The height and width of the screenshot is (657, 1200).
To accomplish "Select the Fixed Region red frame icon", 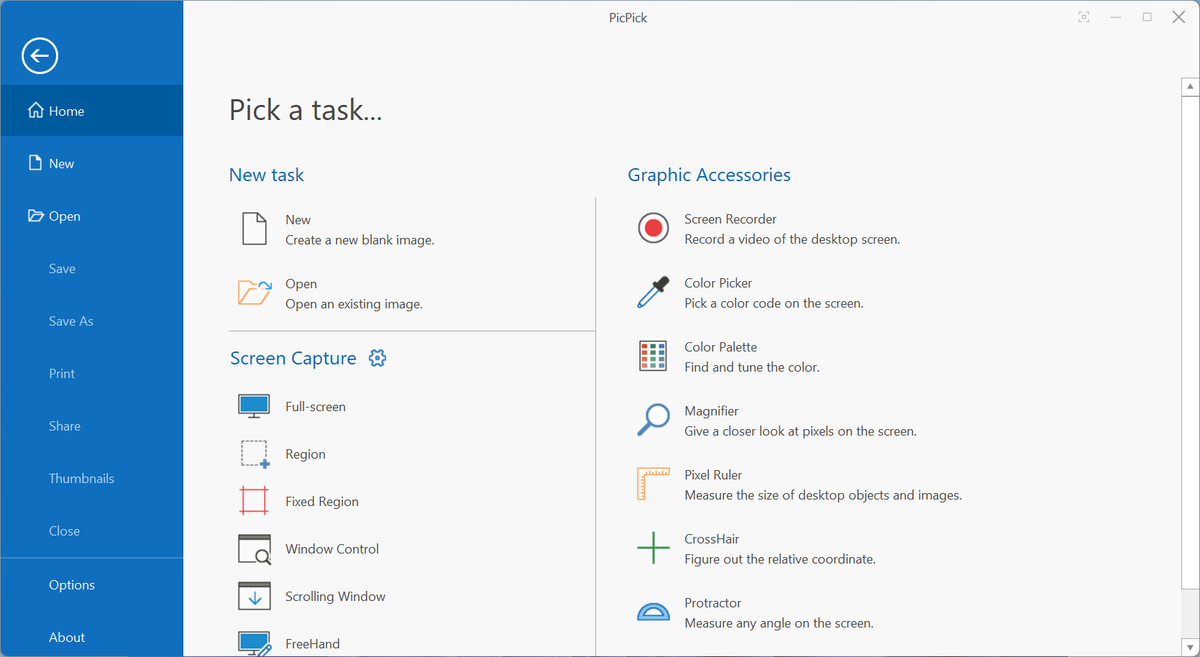I will click(254, 501).
